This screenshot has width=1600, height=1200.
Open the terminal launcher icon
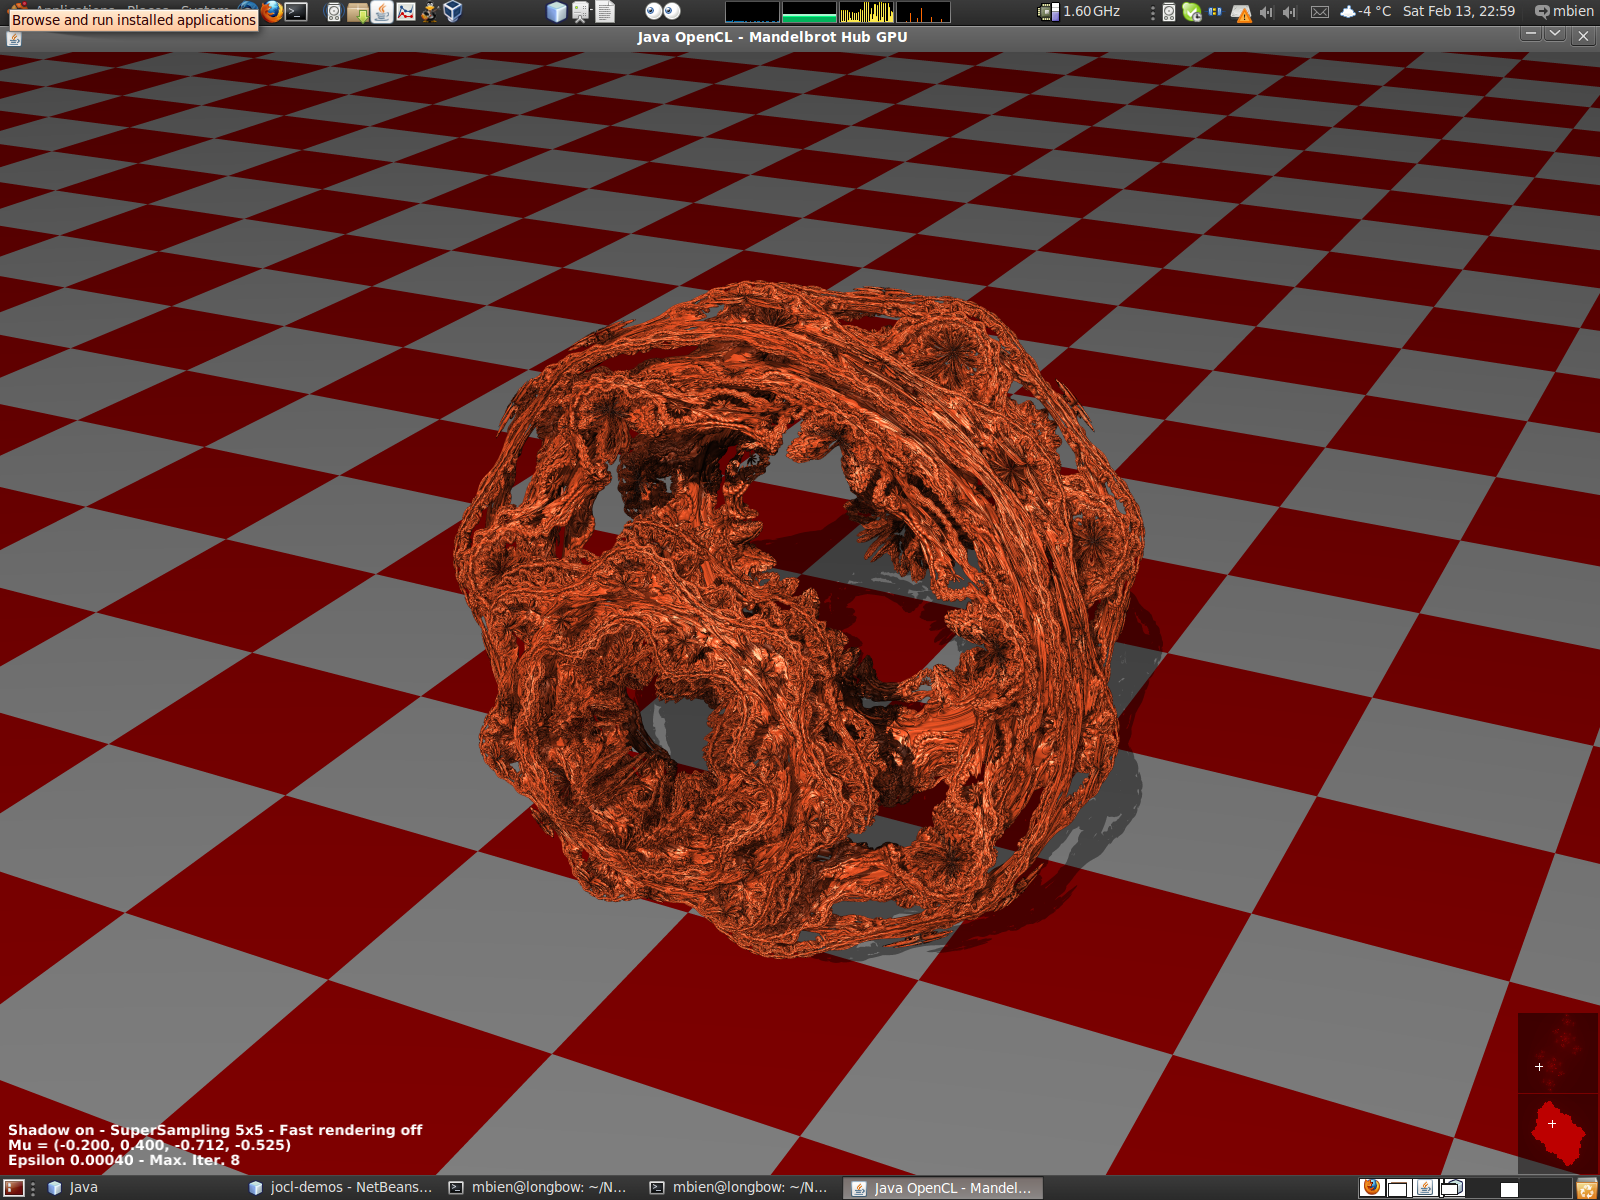[x=297, y=12]
